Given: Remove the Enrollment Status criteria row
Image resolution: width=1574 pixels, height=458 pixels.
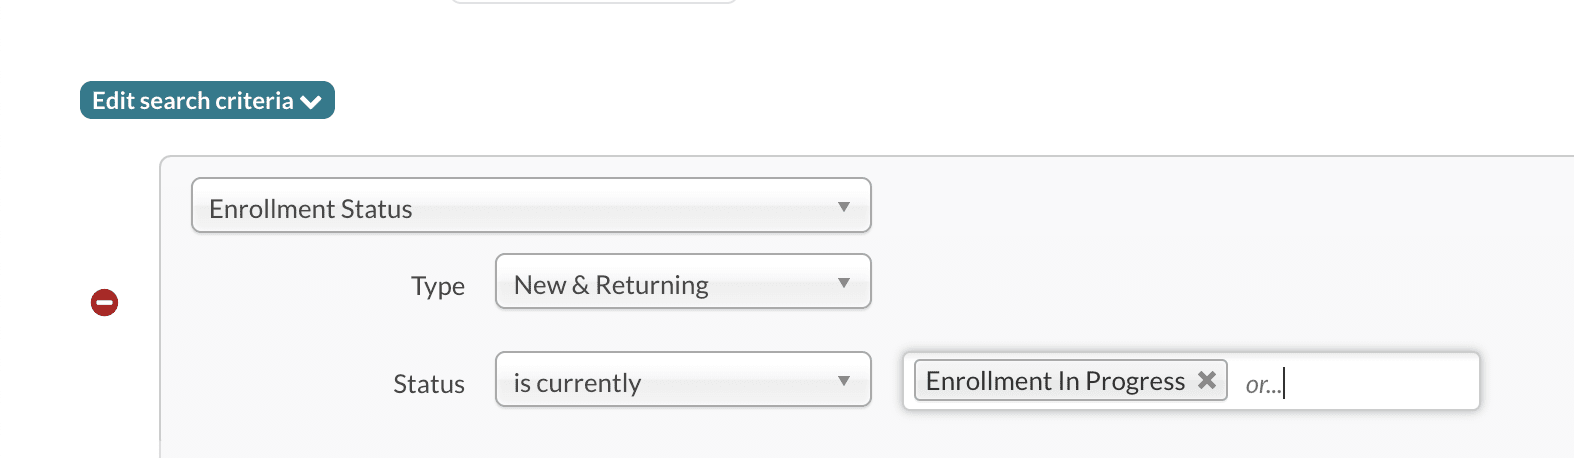Looking at the screenshot, I should pyautogui.click(x=105, y=302).
